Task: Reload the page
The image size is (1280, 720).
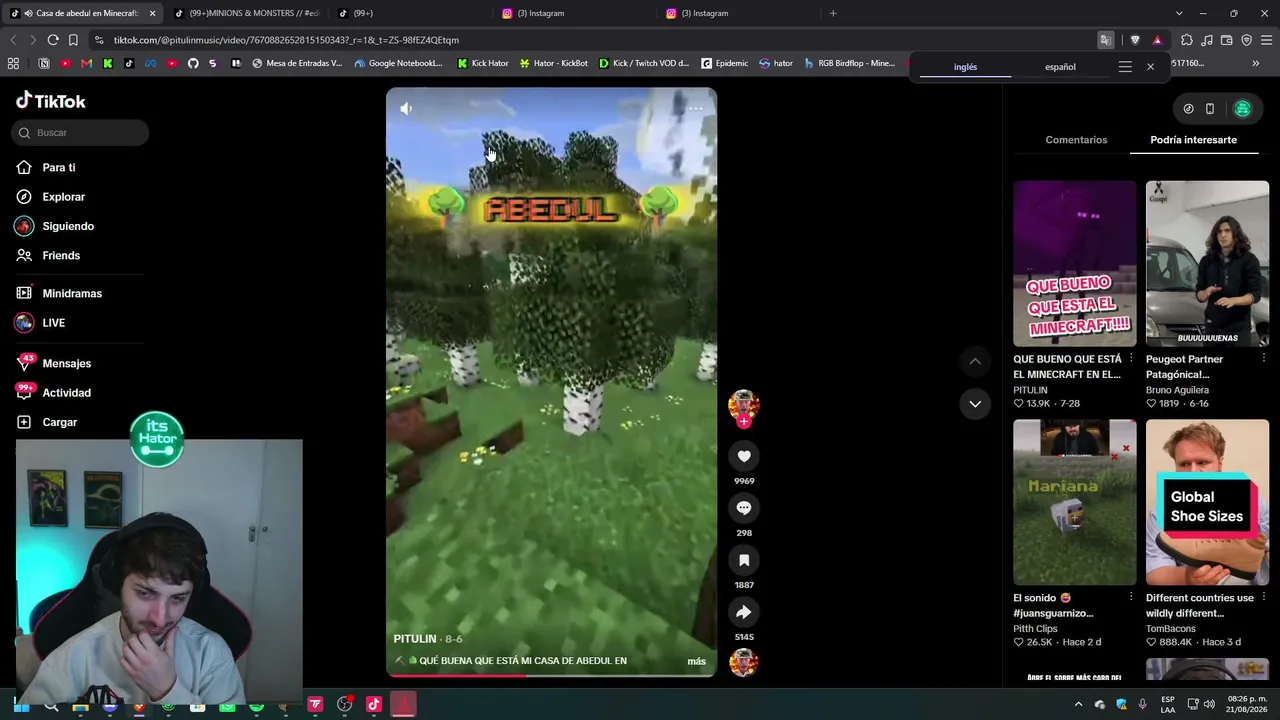Action: (53, 40)
